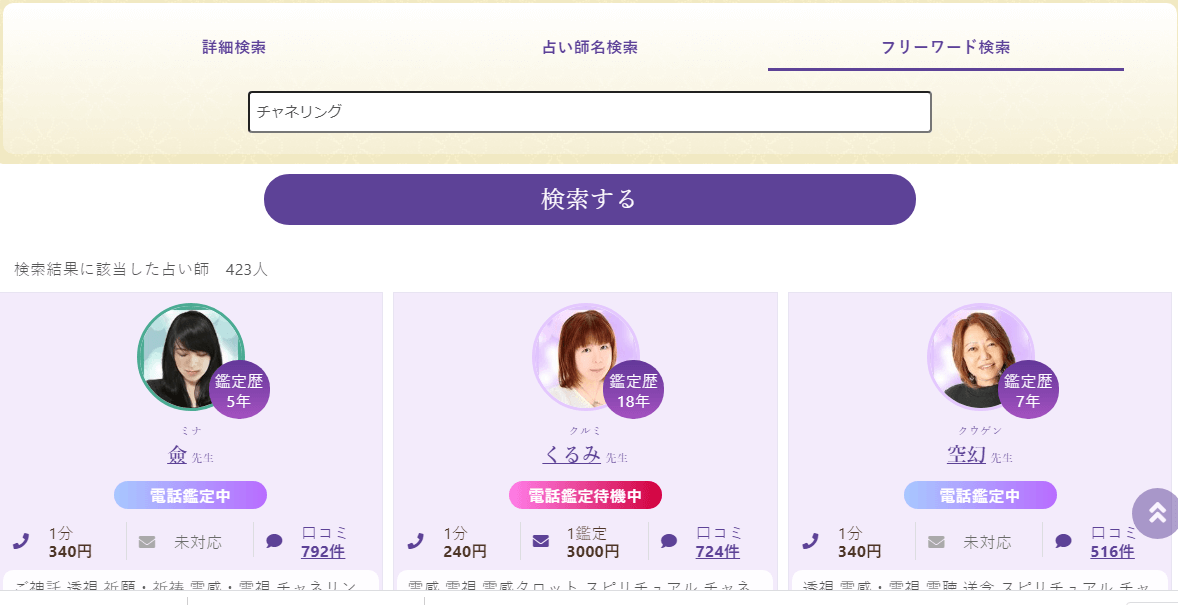Click the scroll-to-top double chevron button

tap(1156, 513)
